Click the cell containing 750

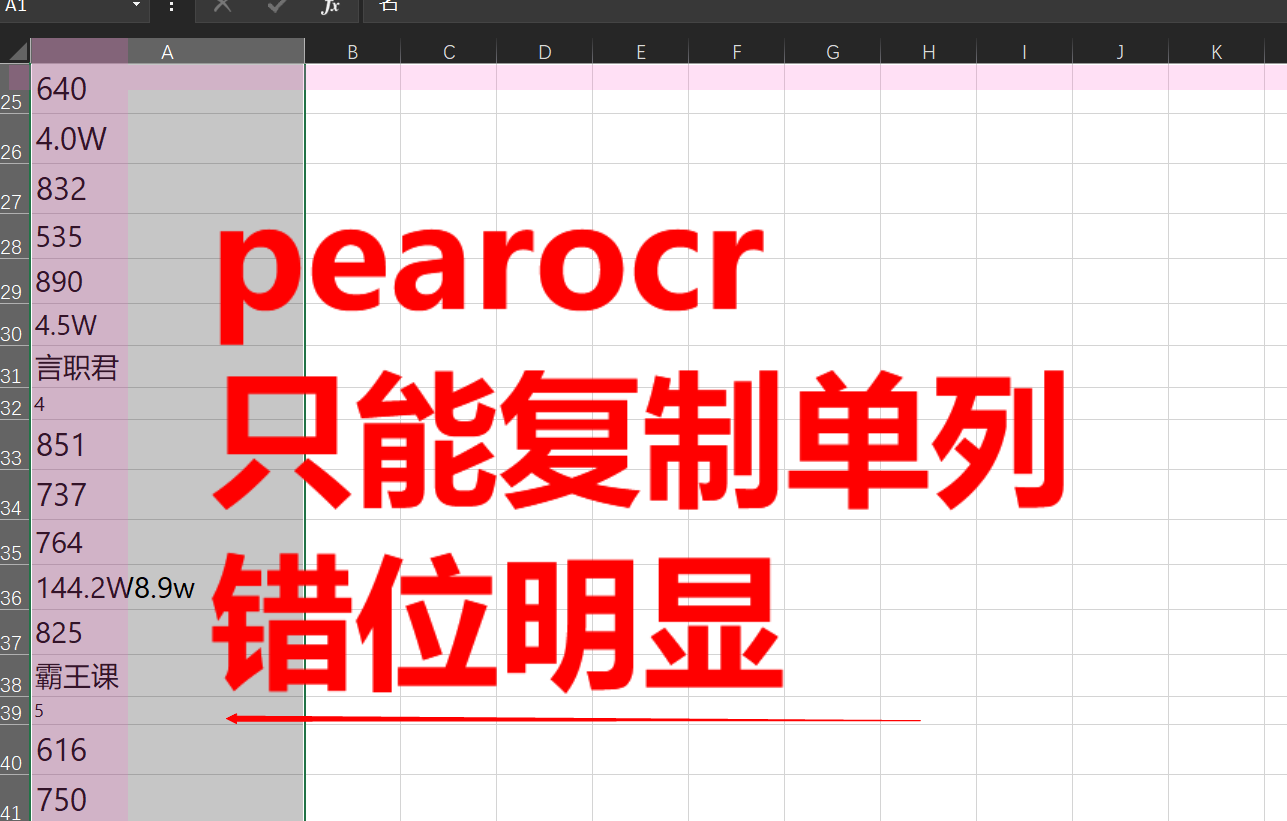[168, 799]
